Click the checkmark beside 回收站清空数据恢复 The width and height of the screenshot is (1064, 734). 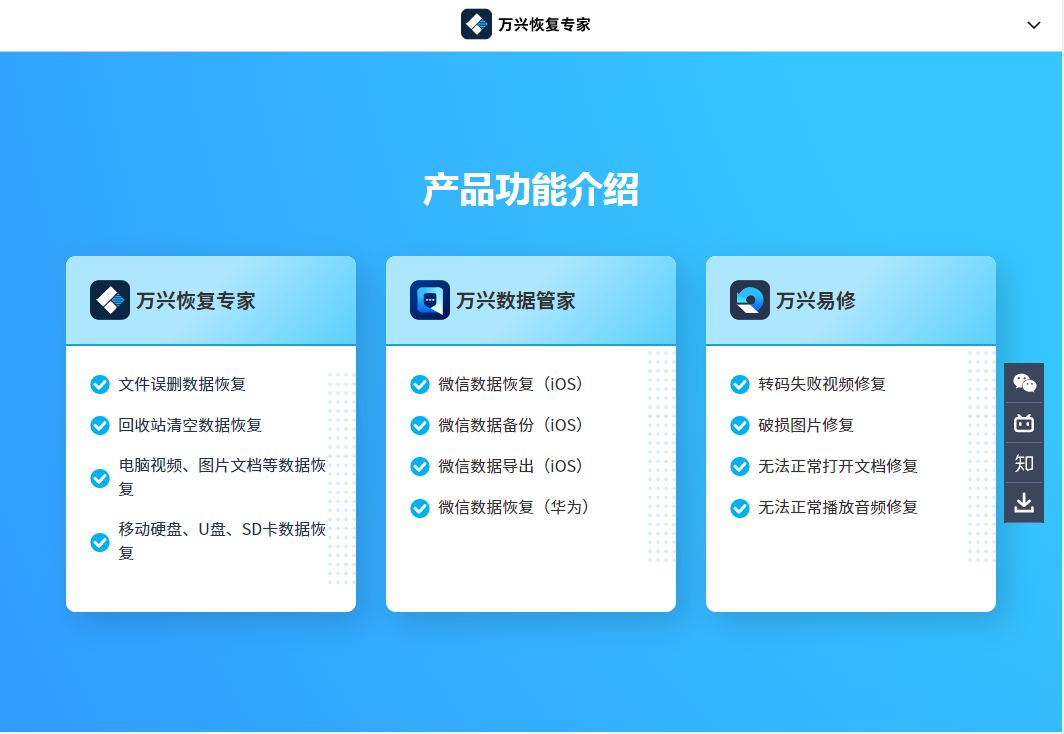click(x=100, y=424)
